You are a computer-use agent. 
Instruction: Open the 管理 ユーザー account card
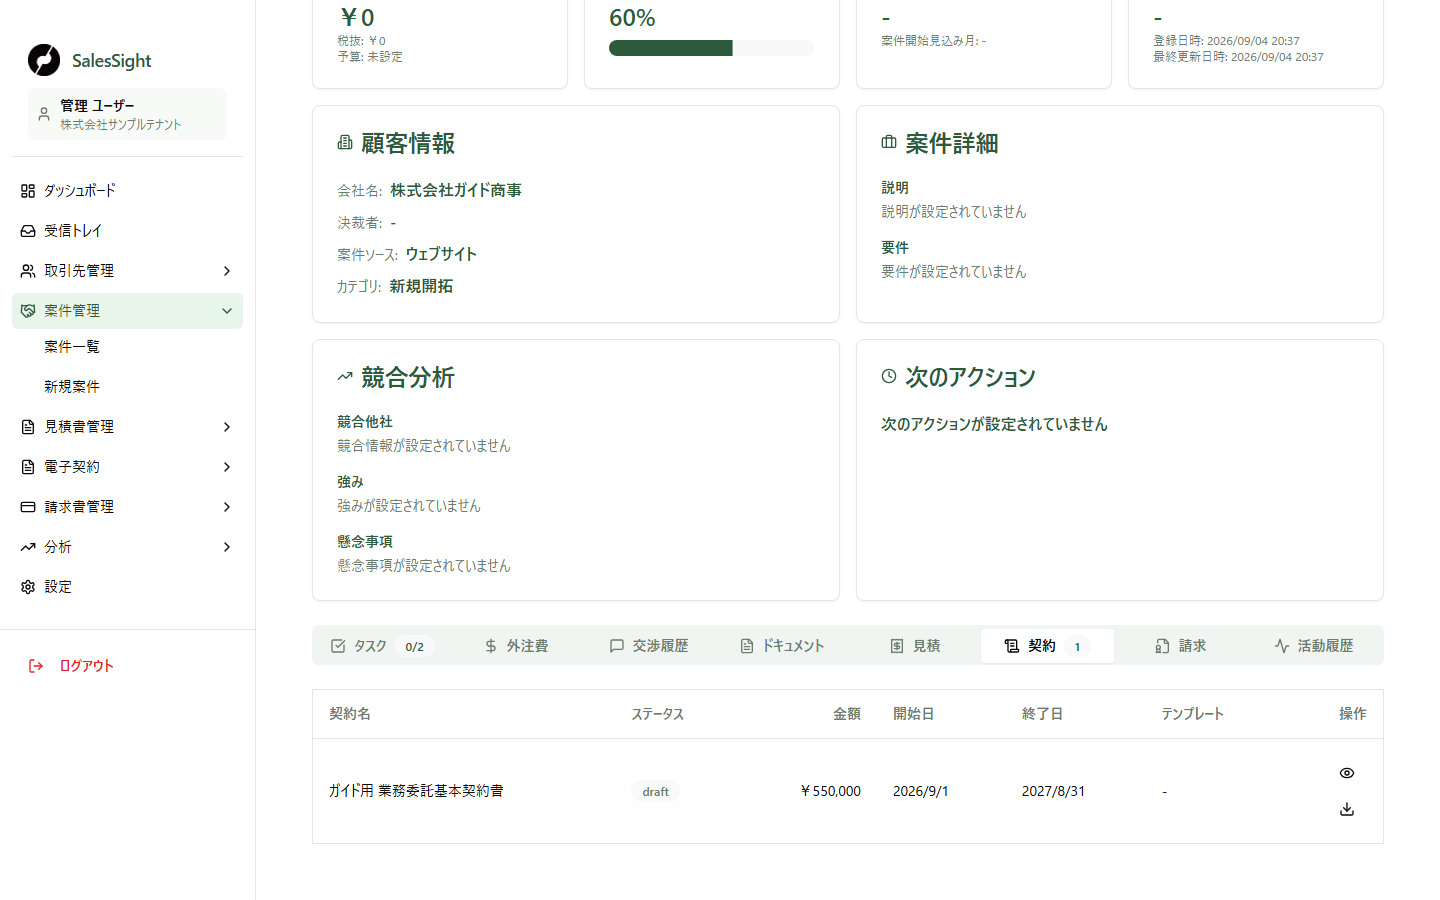pyautogui.click(x=127, y=114)
